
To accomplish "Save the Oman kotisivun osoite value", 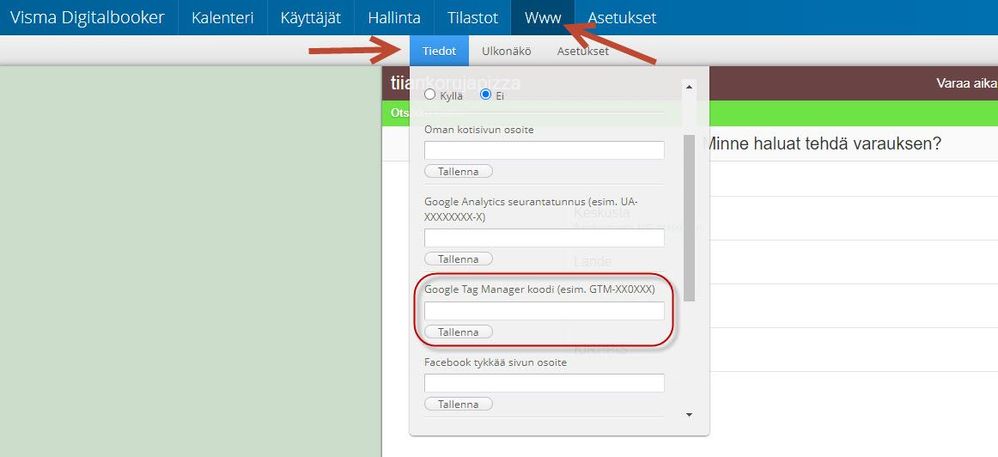I will pyautogui.click(x=458, y=171).
